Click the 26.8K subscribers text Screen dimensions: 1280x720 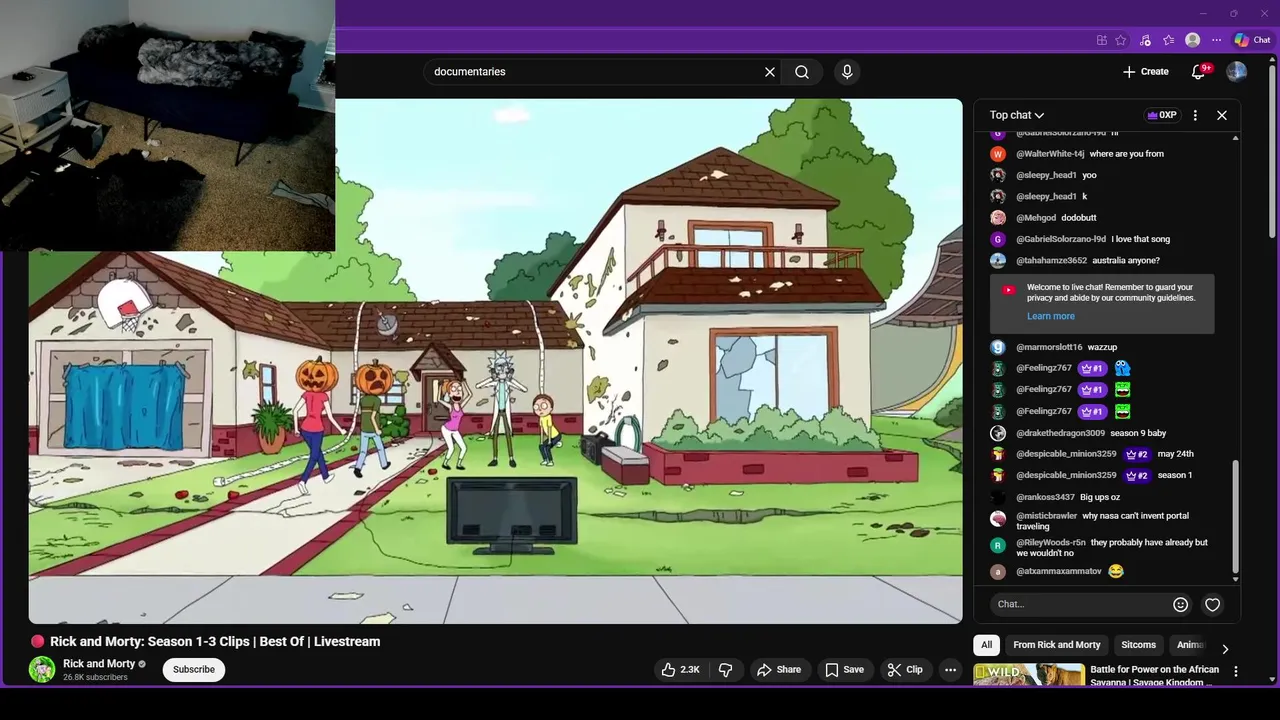coord(95,678)
